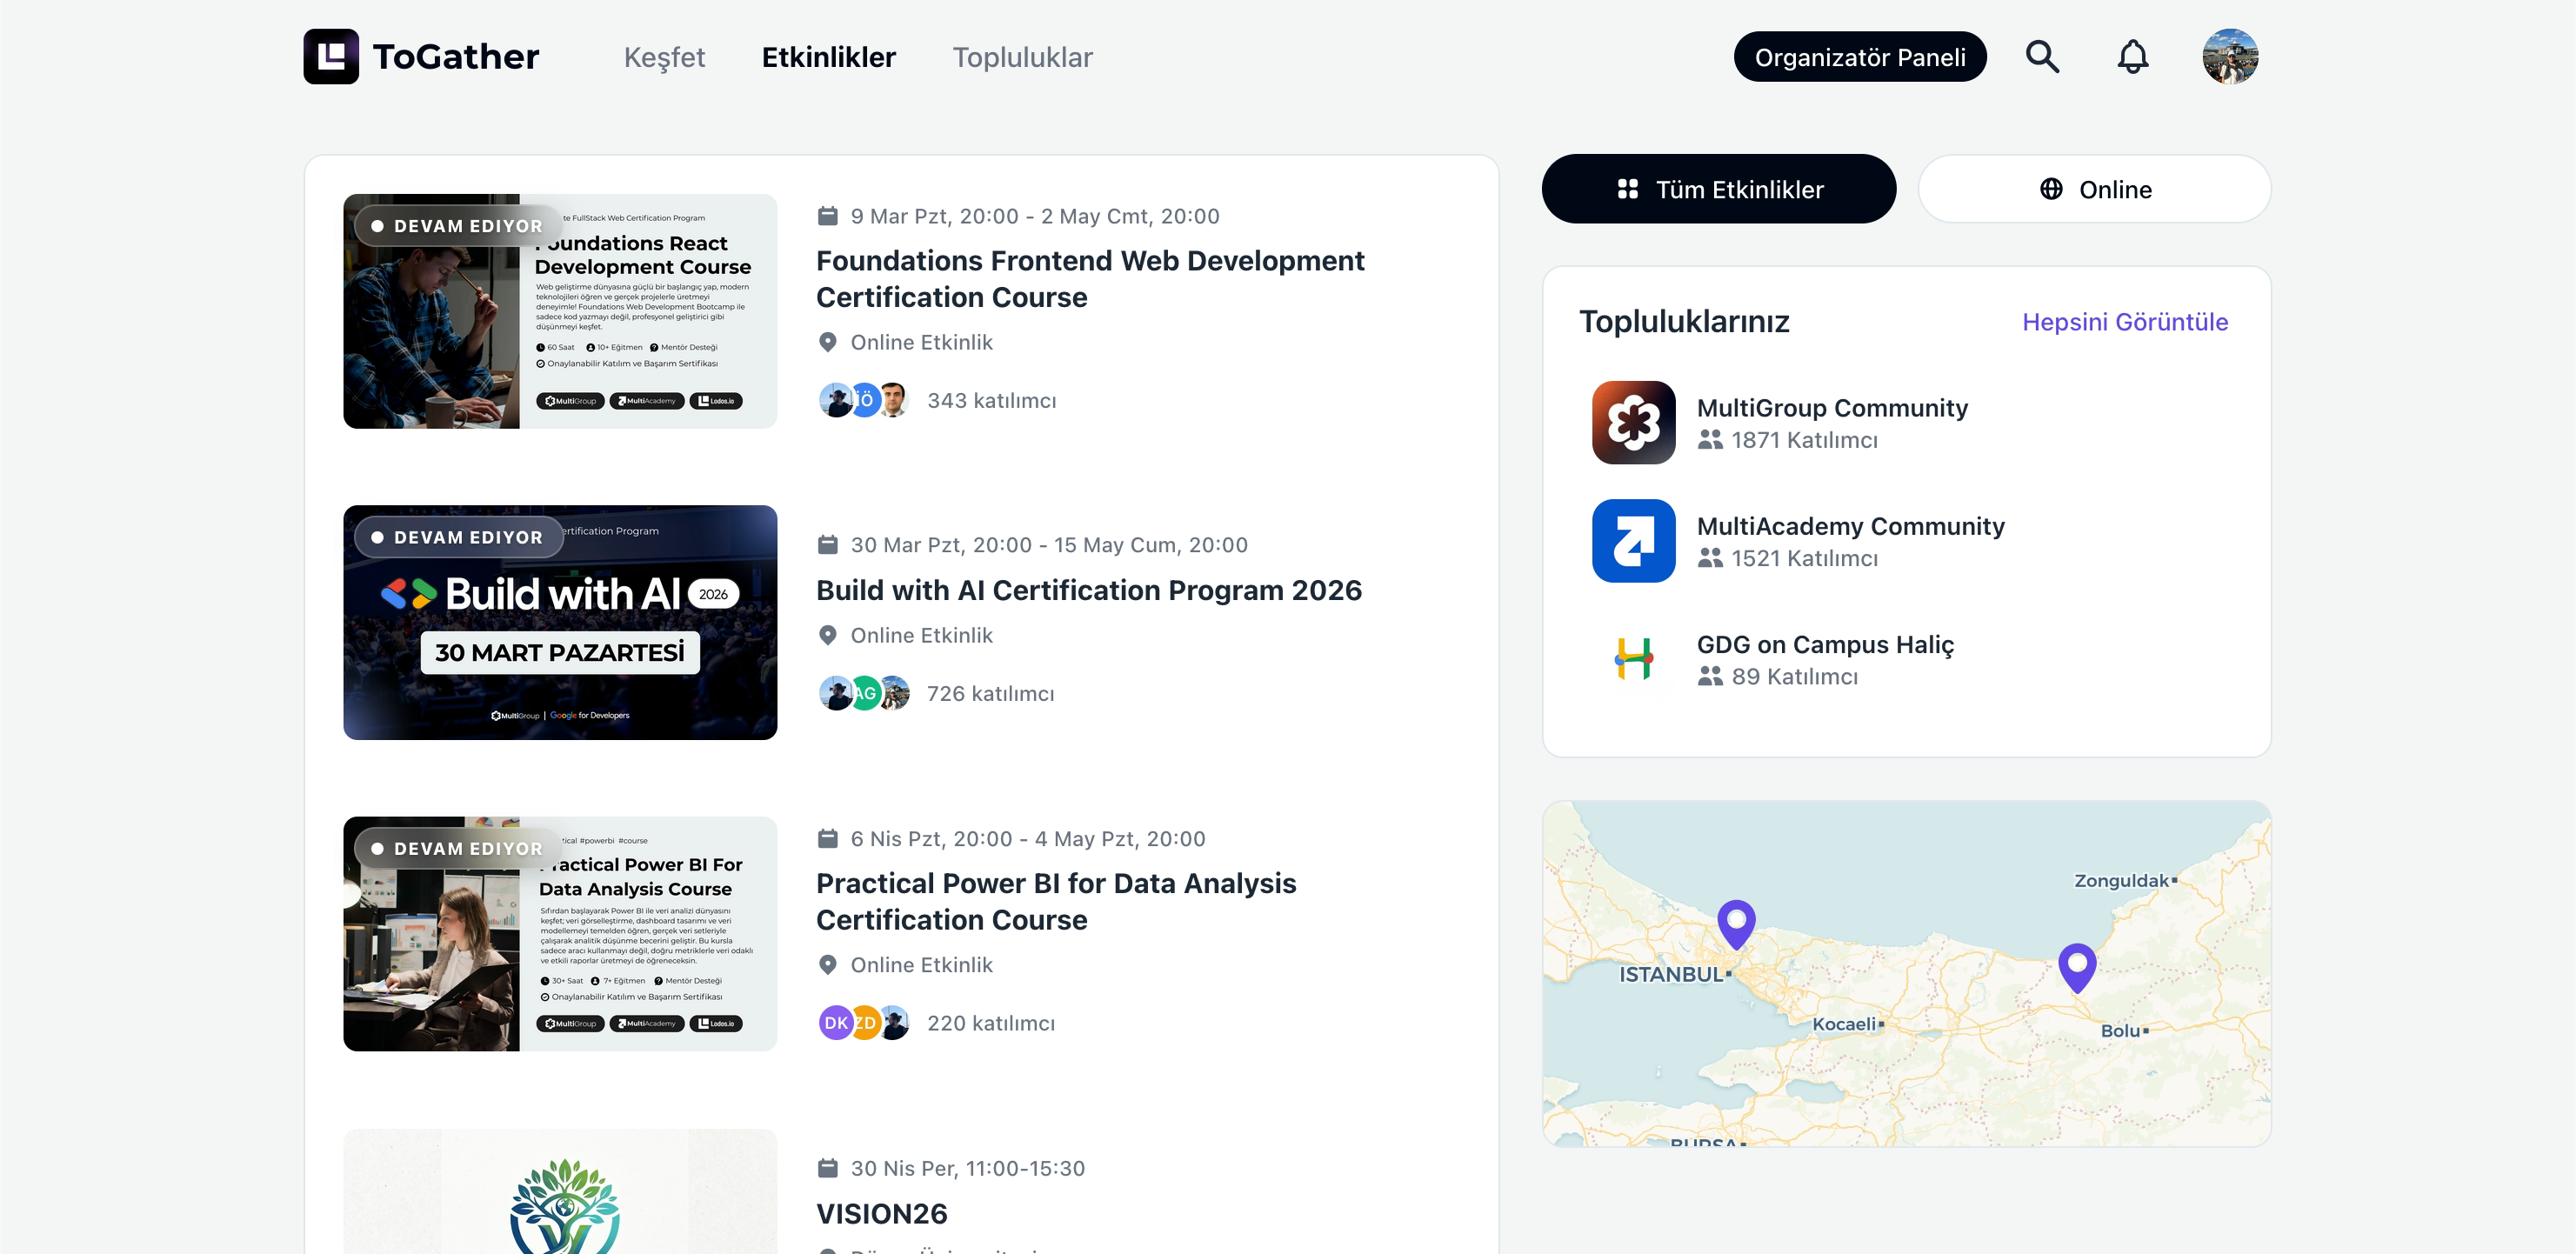Open the VISION26 tree logo thumbnail
This screenshot has height=1254, width=2576.
pos(560,1192)
